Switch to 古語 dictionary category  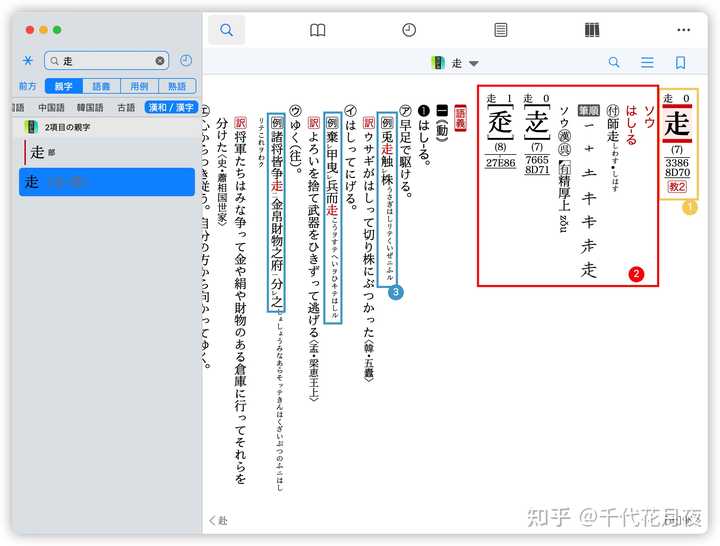coord(126,107)
